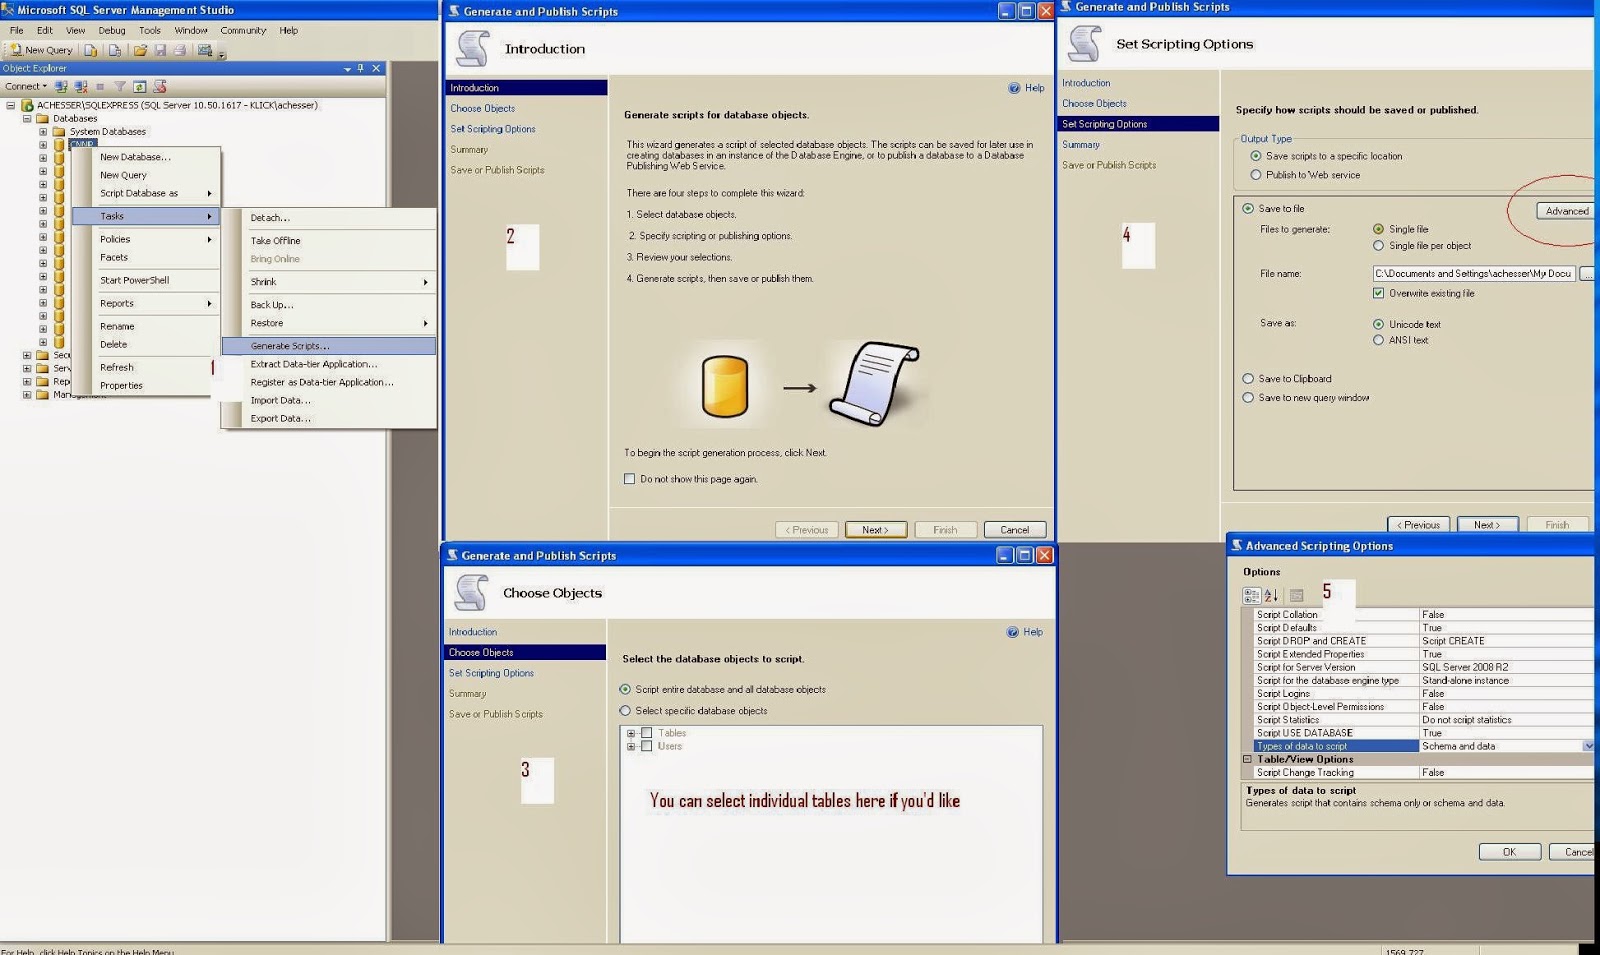Click 'Script Database as' context menu item
1600x955 pixels.
point(146,193)
